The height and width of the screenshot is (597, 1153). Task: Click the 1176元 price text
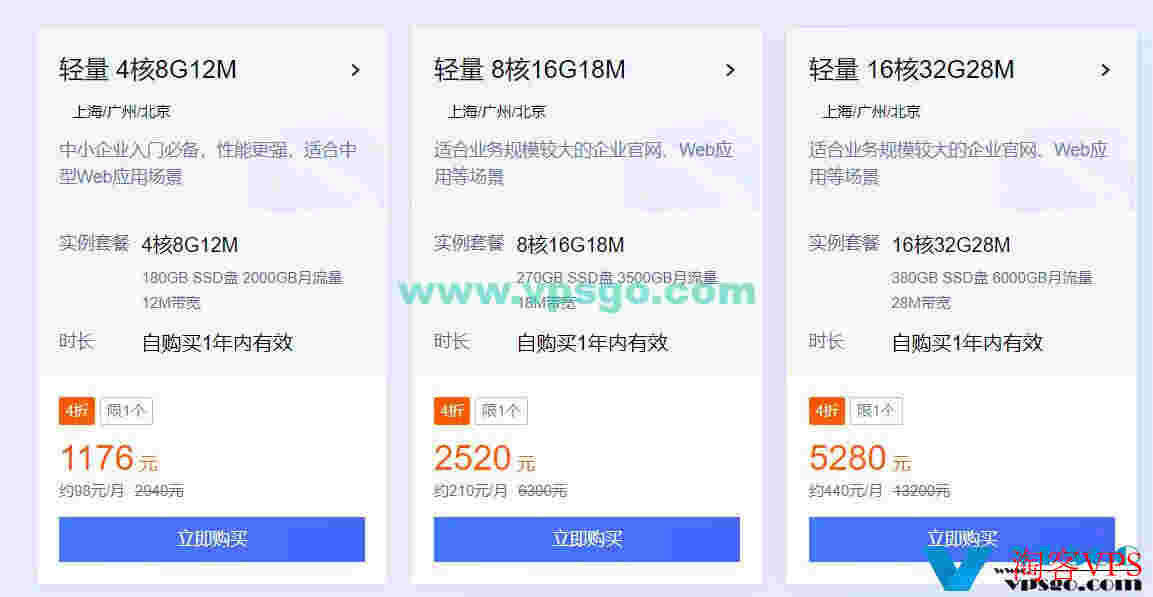(x=109, y=459)
